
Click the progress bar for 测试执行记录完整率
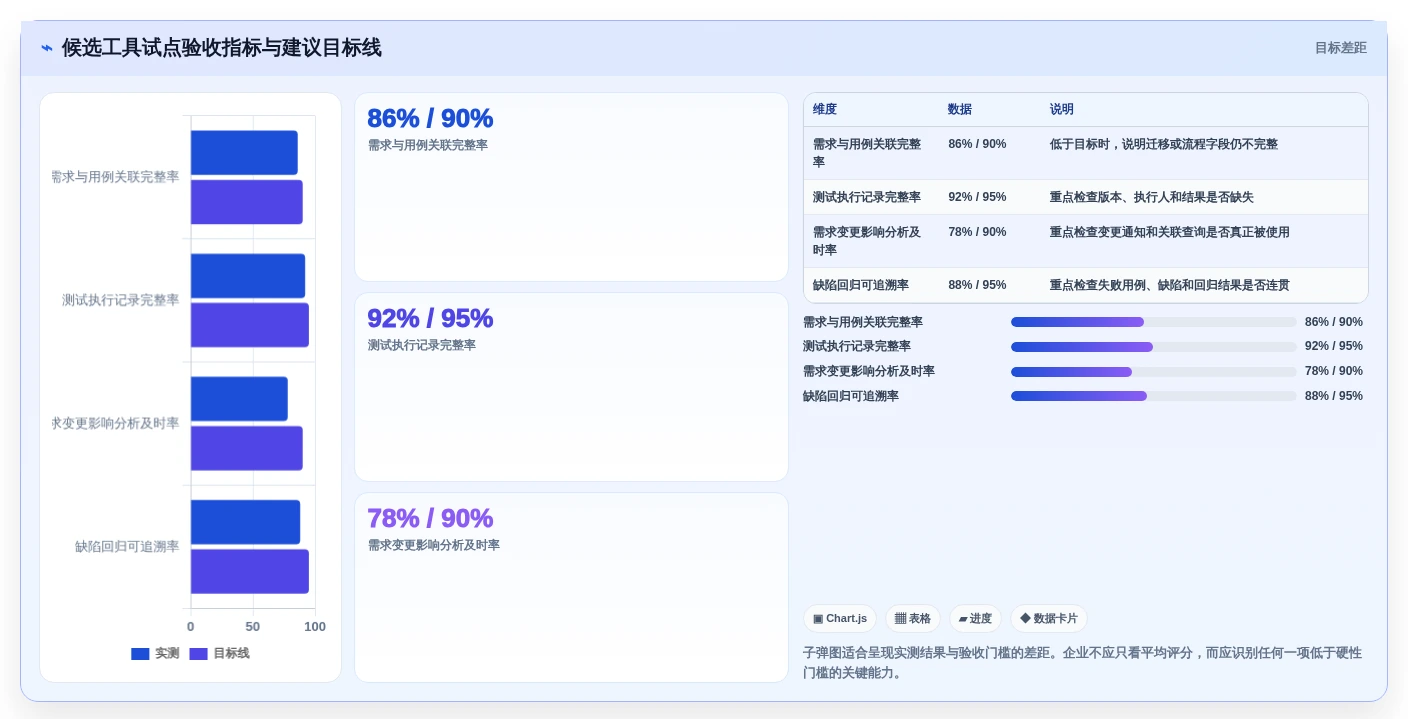coord(1154,347)
